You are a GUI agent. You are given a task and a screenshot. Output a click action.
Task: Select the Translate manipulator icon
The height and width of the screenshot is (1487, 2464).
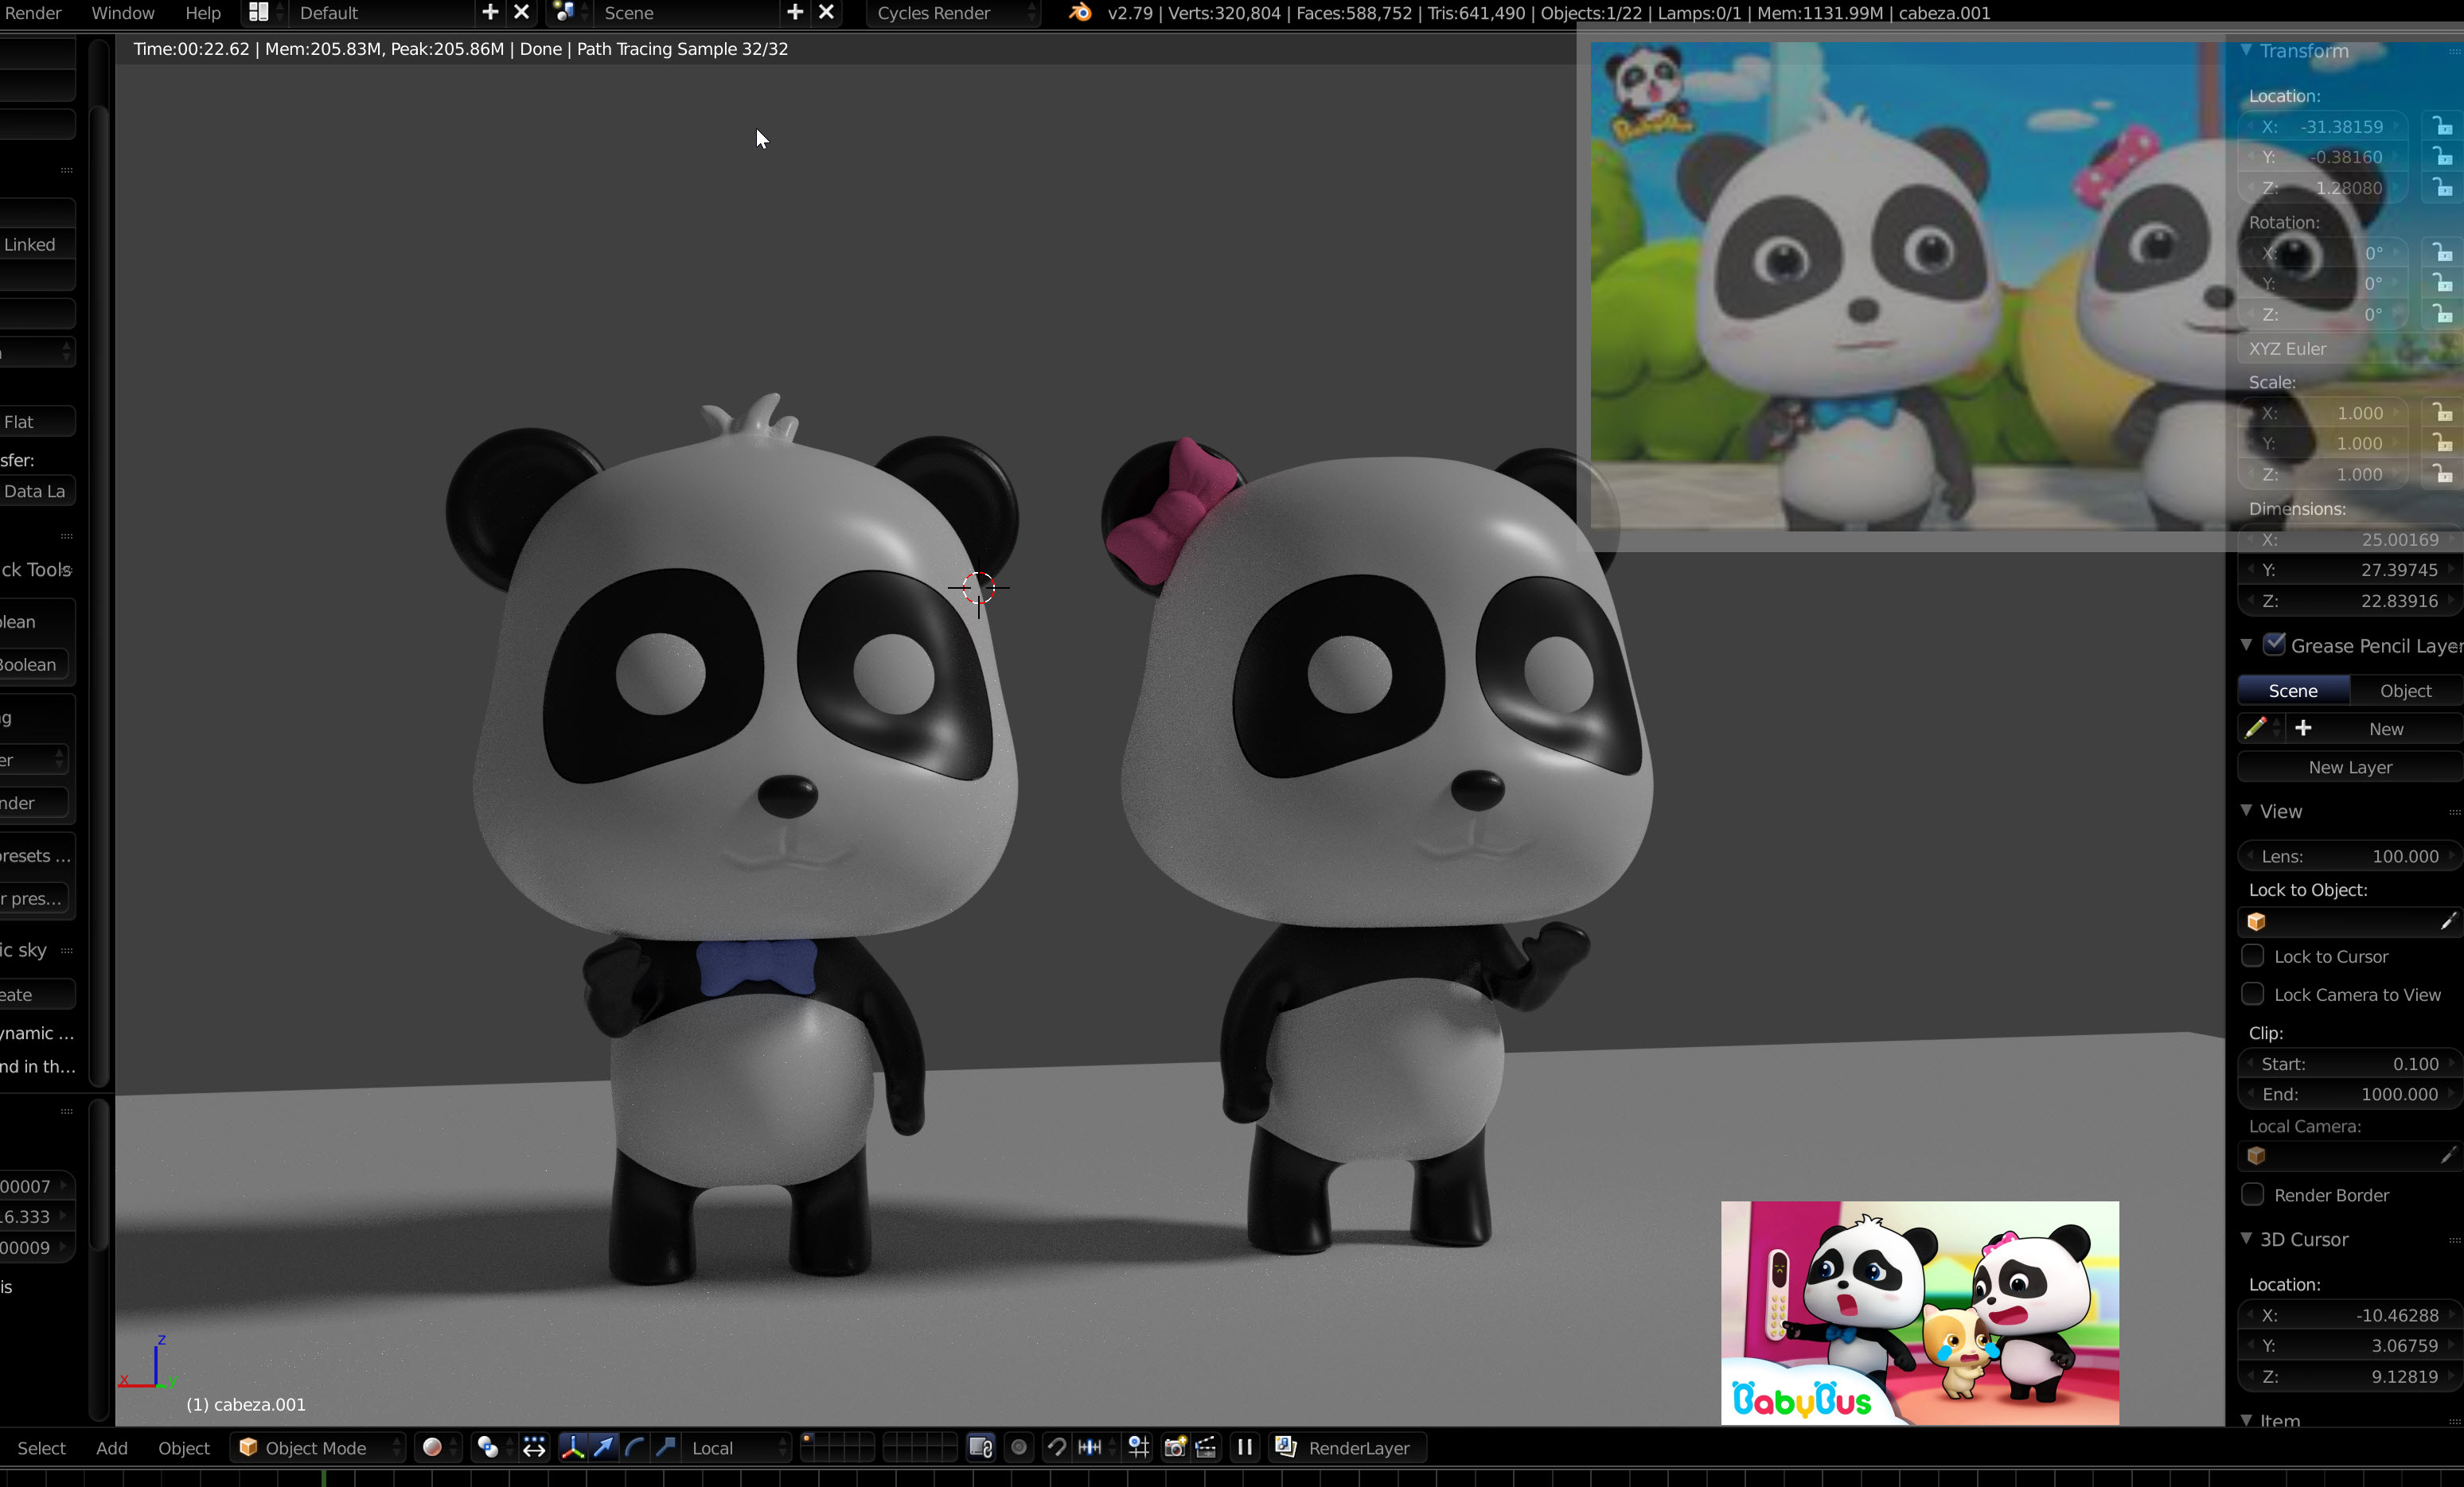click(606, 1448)
